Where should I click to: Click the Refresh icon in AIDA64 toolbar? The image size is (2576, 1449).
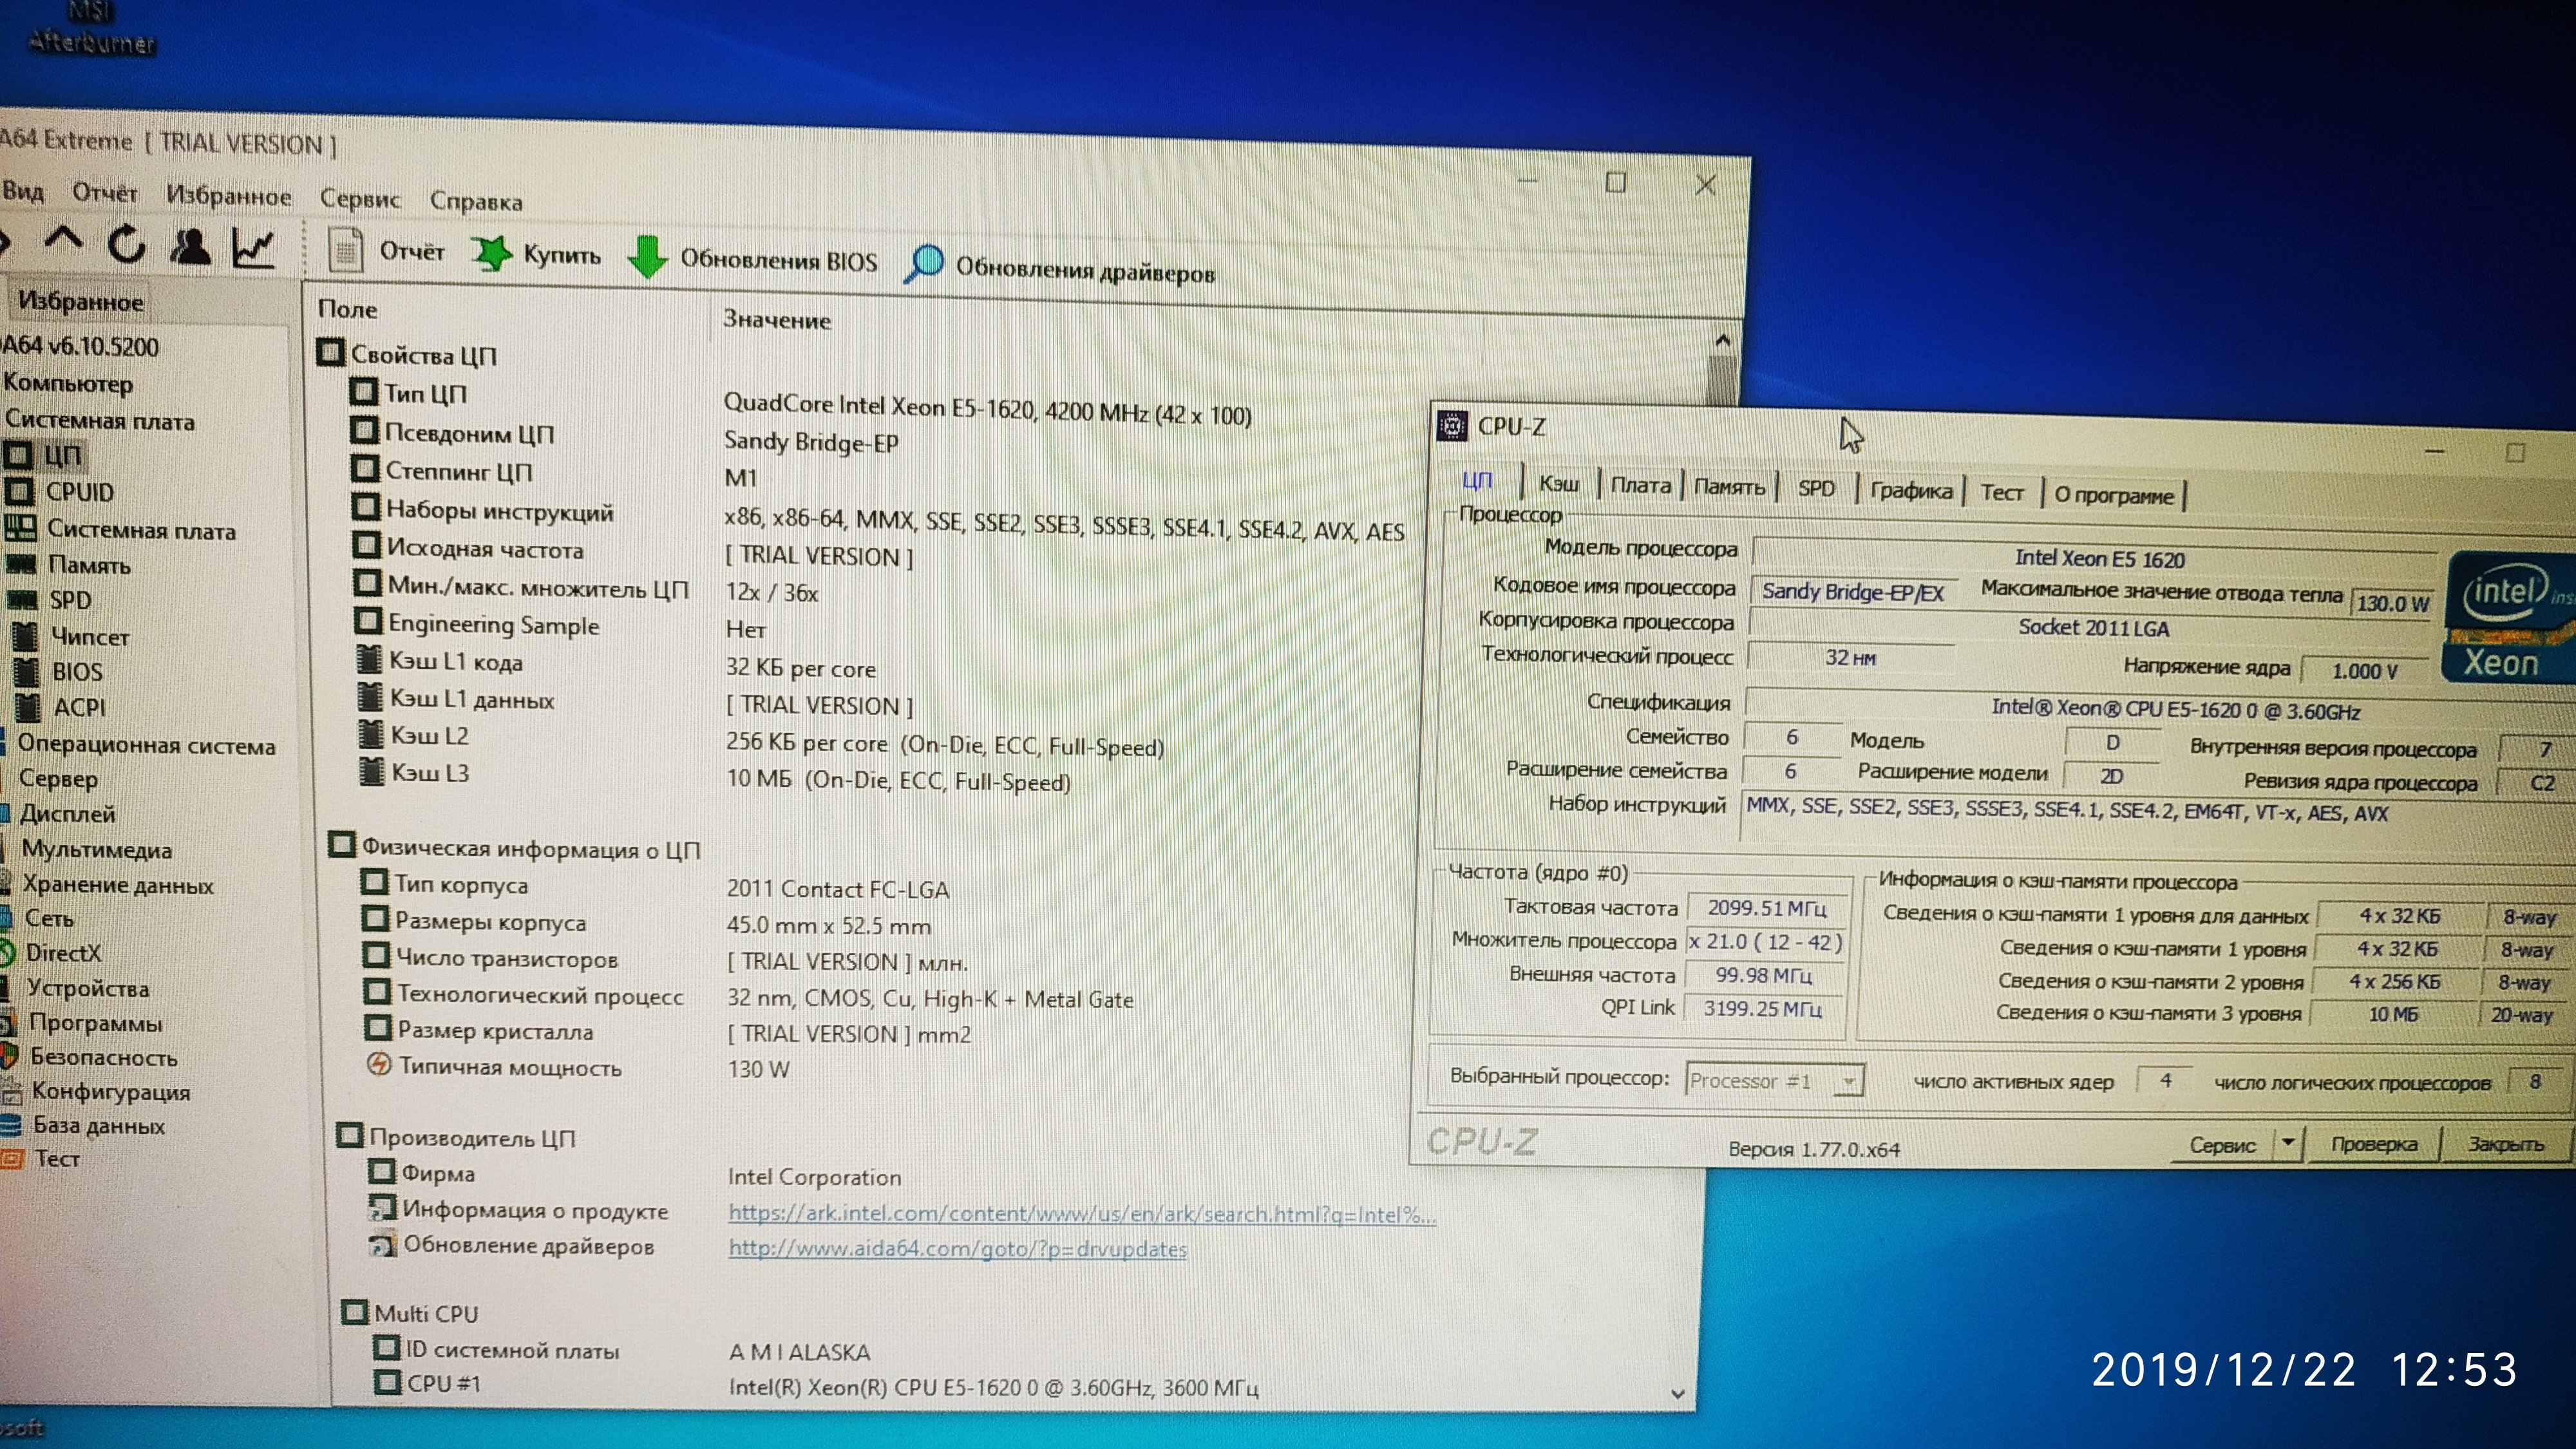(x=127, y=243)
